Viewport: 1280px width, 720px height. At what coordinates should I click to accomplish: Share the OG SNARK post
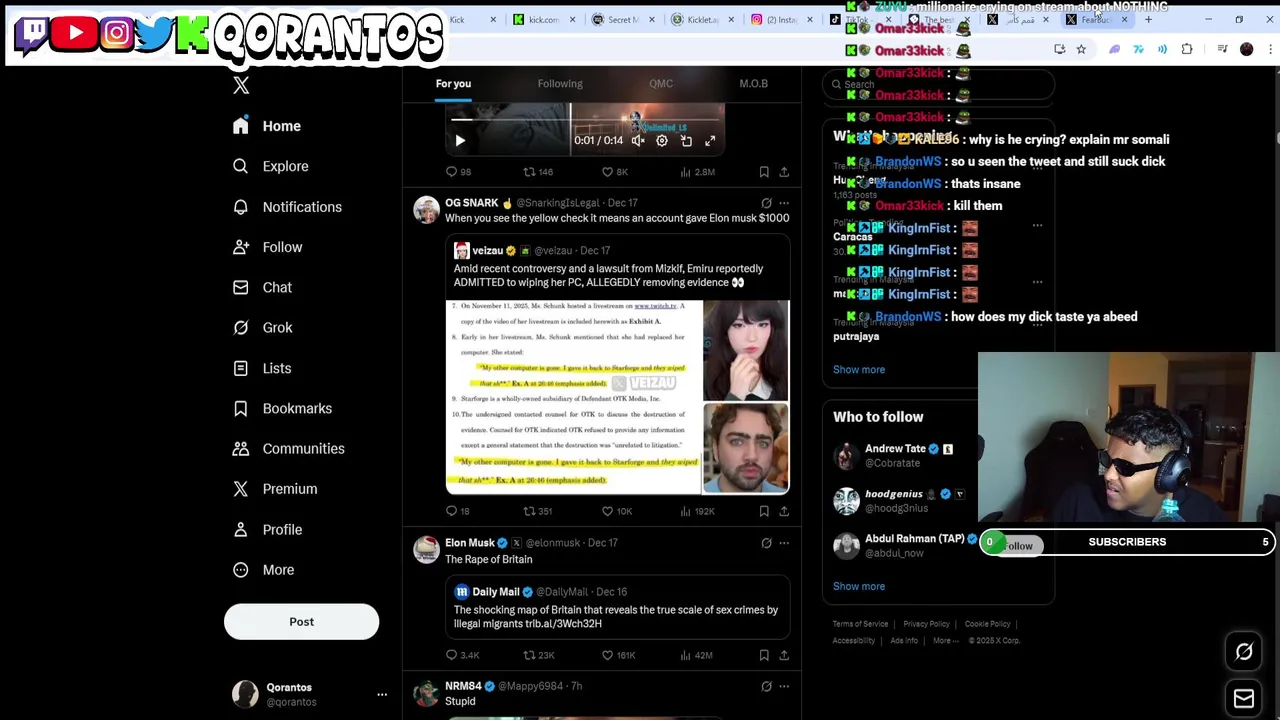point(784,511)
